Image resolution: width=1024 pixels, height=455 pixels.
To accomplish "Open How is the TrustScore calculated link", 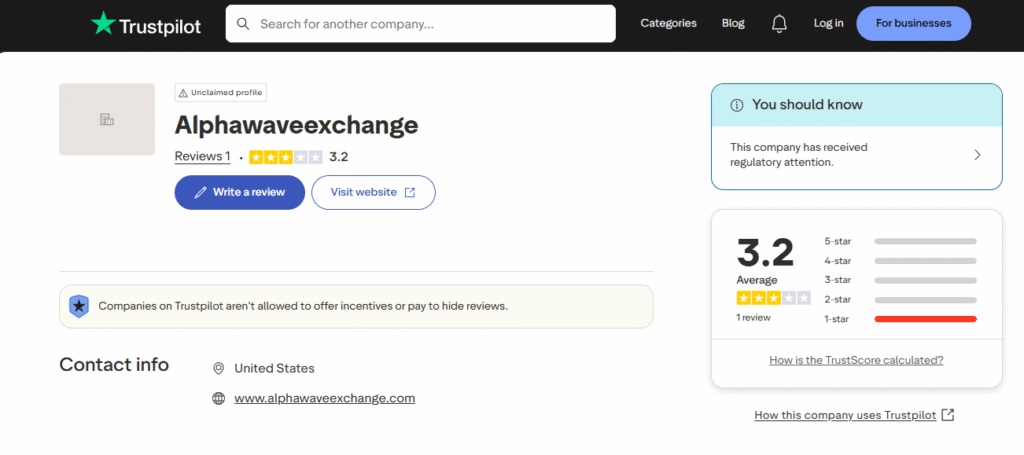I will click(856, 360).
